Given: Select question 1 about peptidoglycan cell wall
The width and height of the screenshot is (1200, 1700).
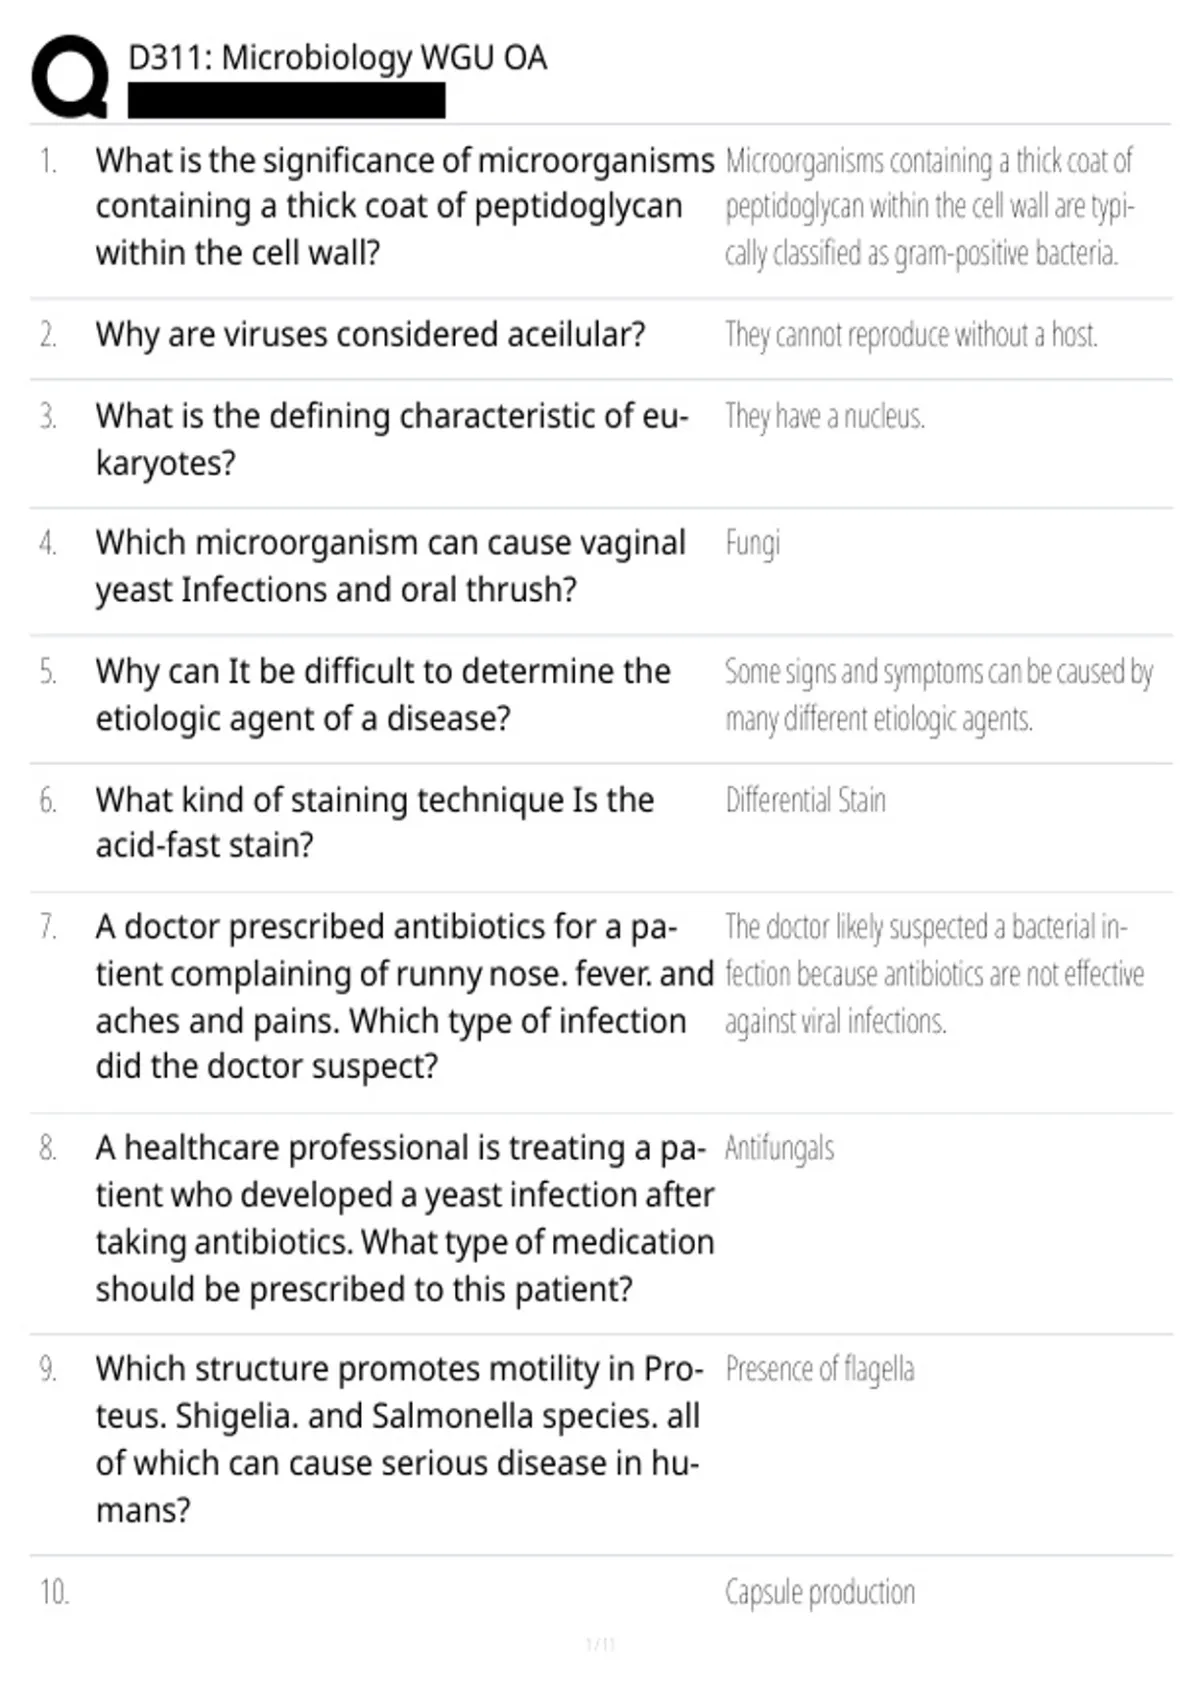Looking at the screenshot, I should pyautogui.click(x=405, y=206).
